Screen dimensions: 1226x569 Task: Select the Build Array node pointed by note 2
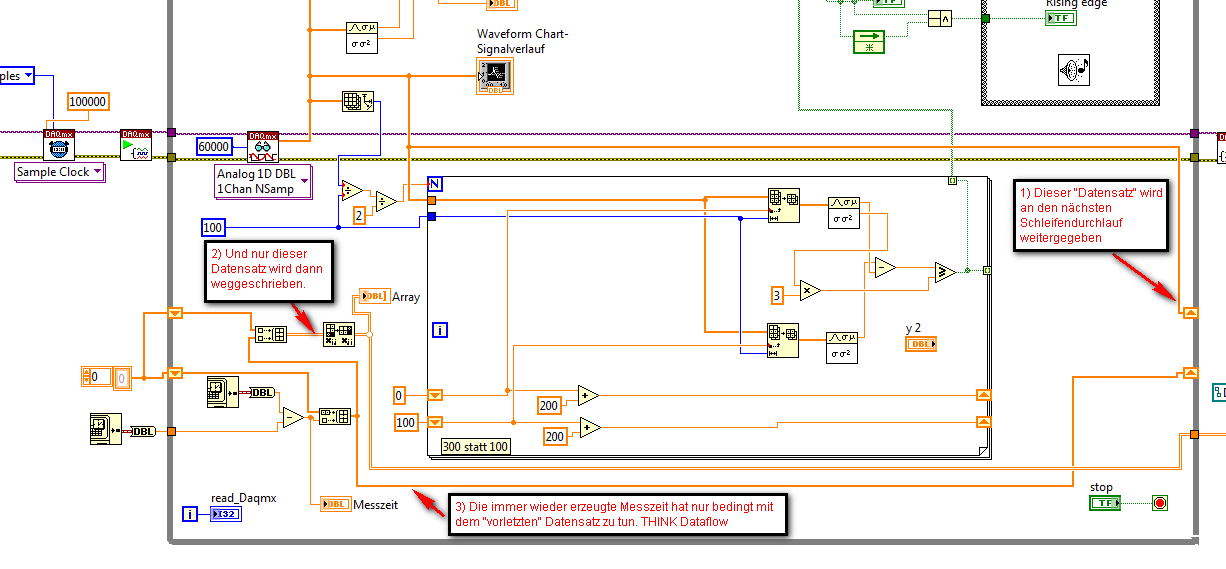tap(269, 335)
